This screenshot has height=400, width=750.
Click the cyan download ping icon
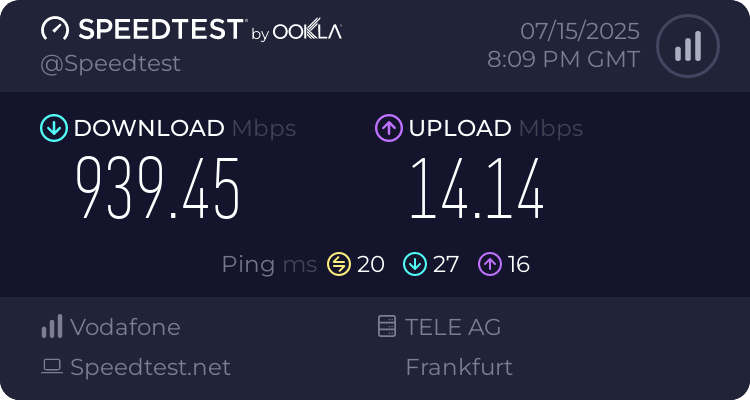pyautogui.click(x=414, y=264)
